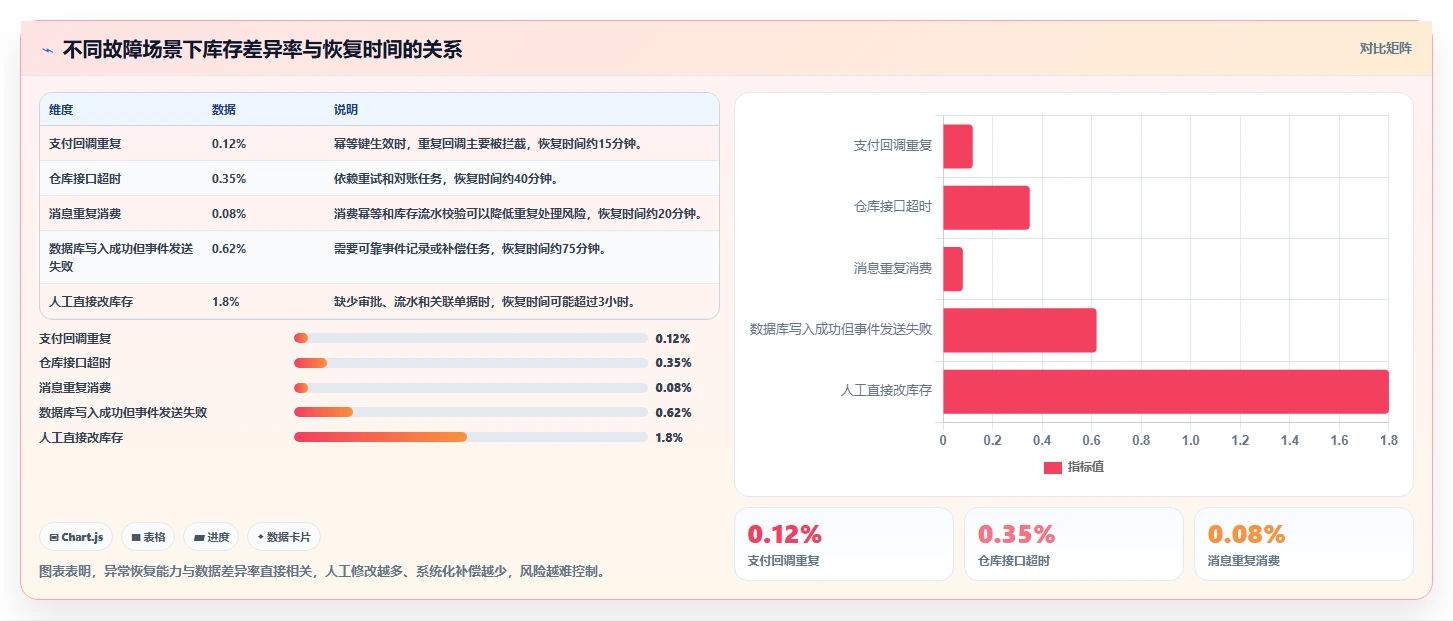Screen dimensions: 1453x621
Task: Click the 对比矩阵 label in the header
Action: (x=1385, y=48)
